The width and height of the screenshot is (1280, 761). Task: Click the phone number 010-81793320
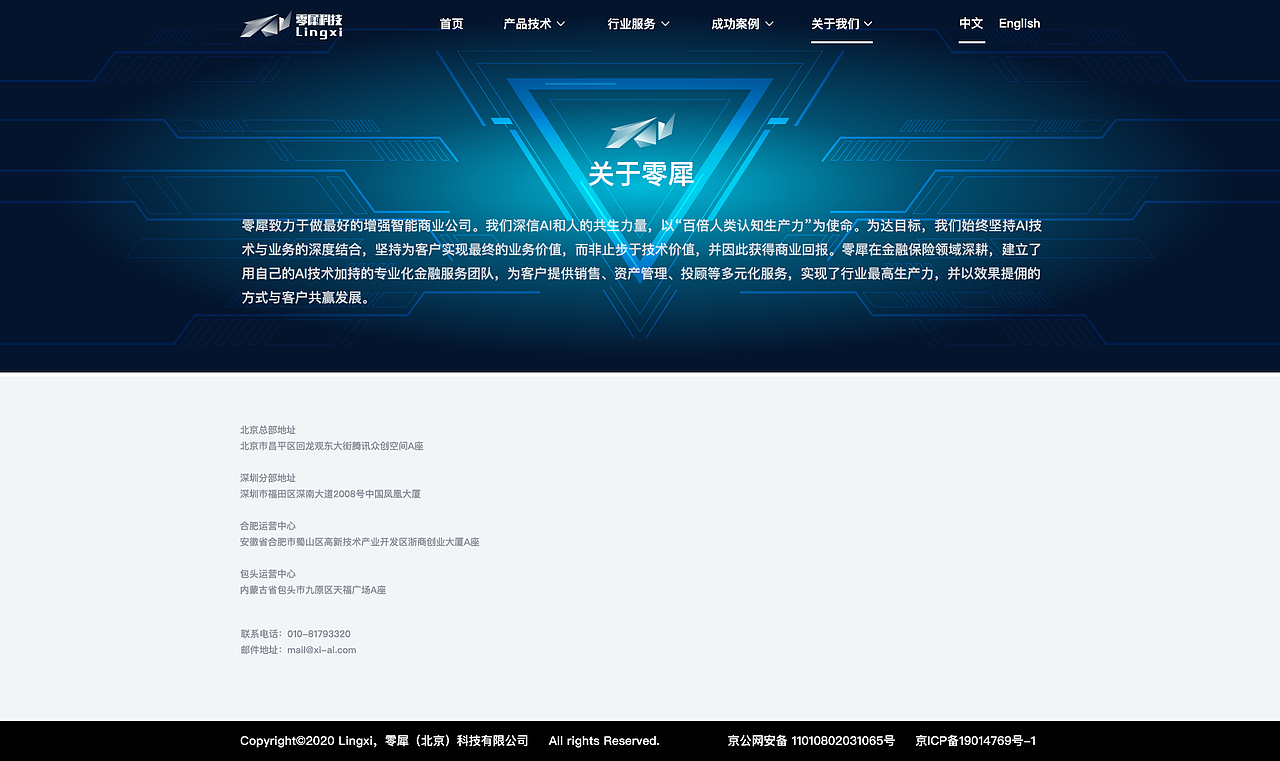point(319,634)
